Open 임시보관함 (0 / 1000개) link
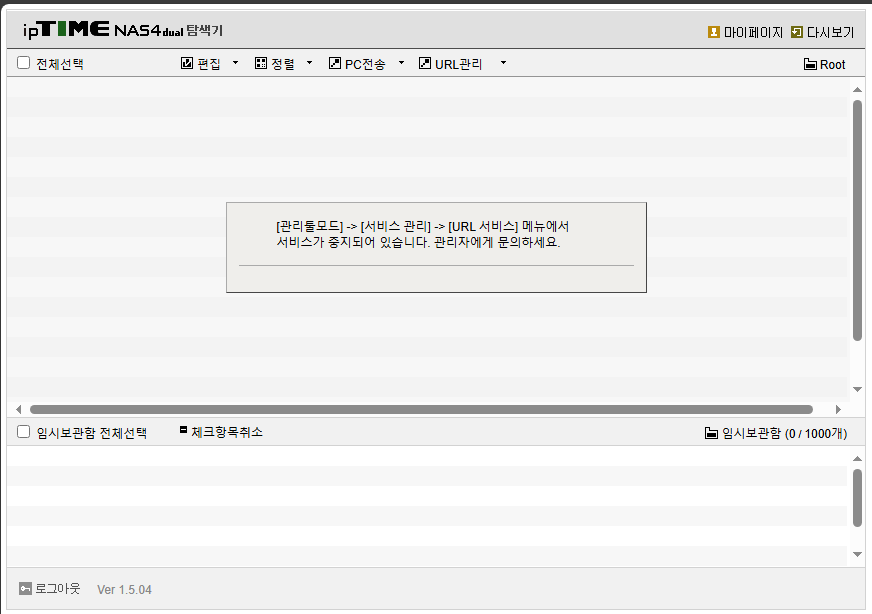Image resolution: width=872 pixels, height=614 pixels. pyautogui.click(x=785, y=433)
